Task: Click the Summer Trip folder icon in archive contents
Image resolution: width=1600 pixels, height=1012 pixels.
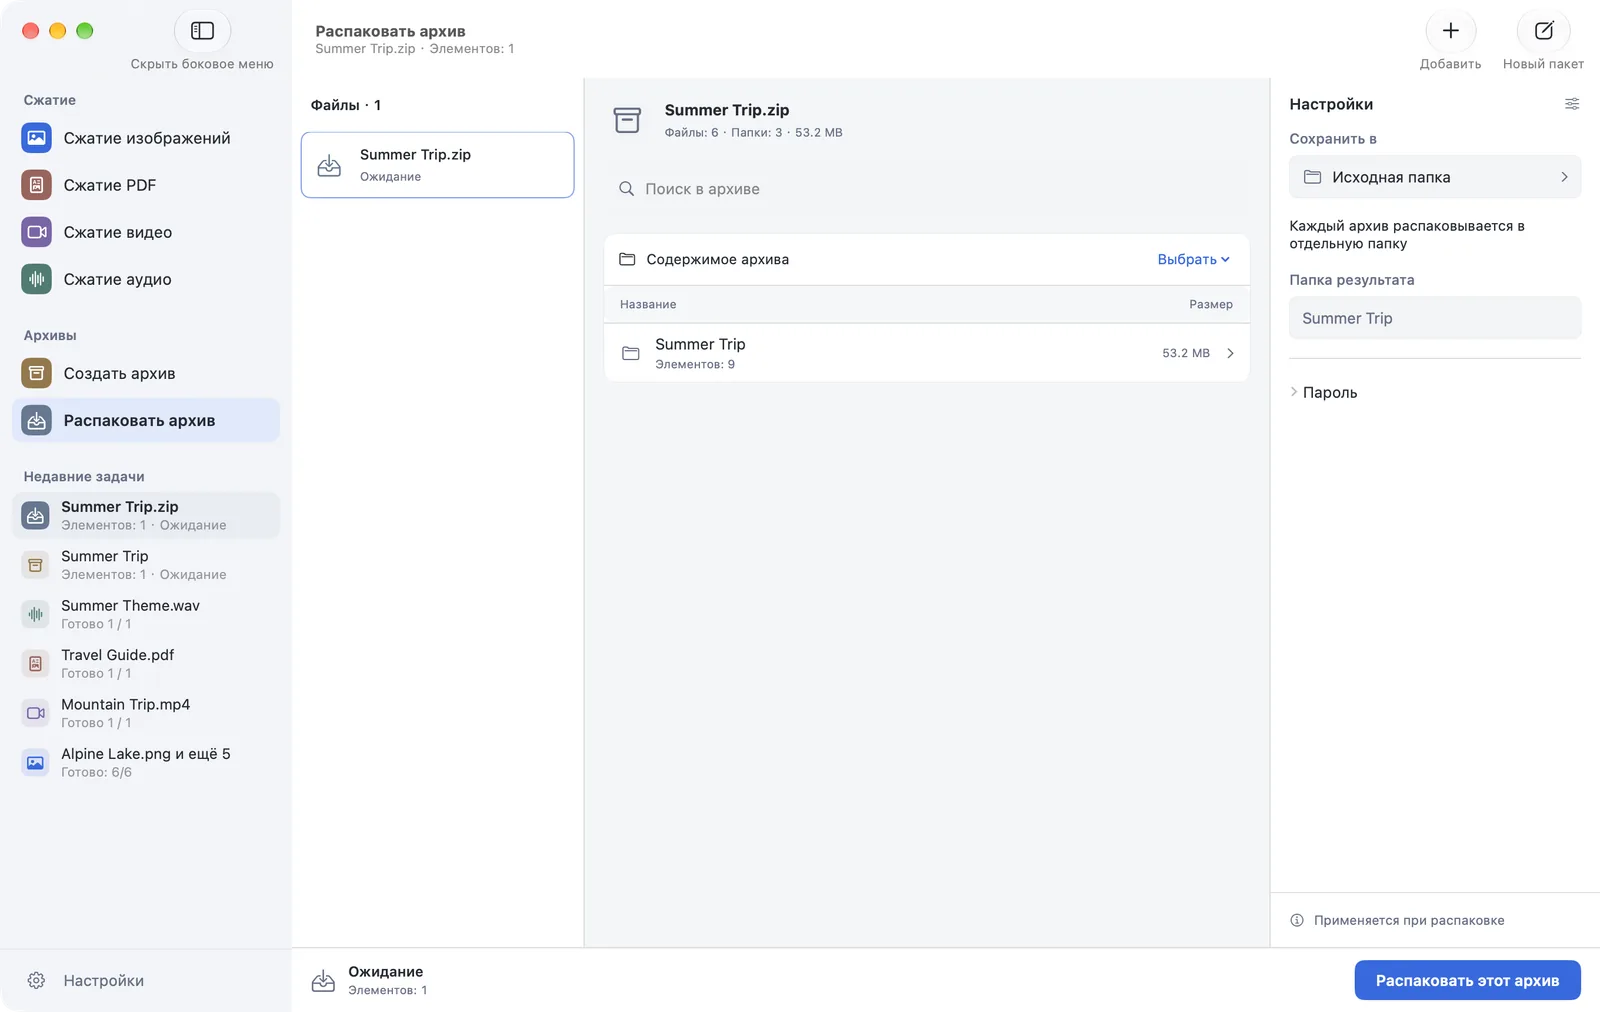Action: tap(630, 353)
